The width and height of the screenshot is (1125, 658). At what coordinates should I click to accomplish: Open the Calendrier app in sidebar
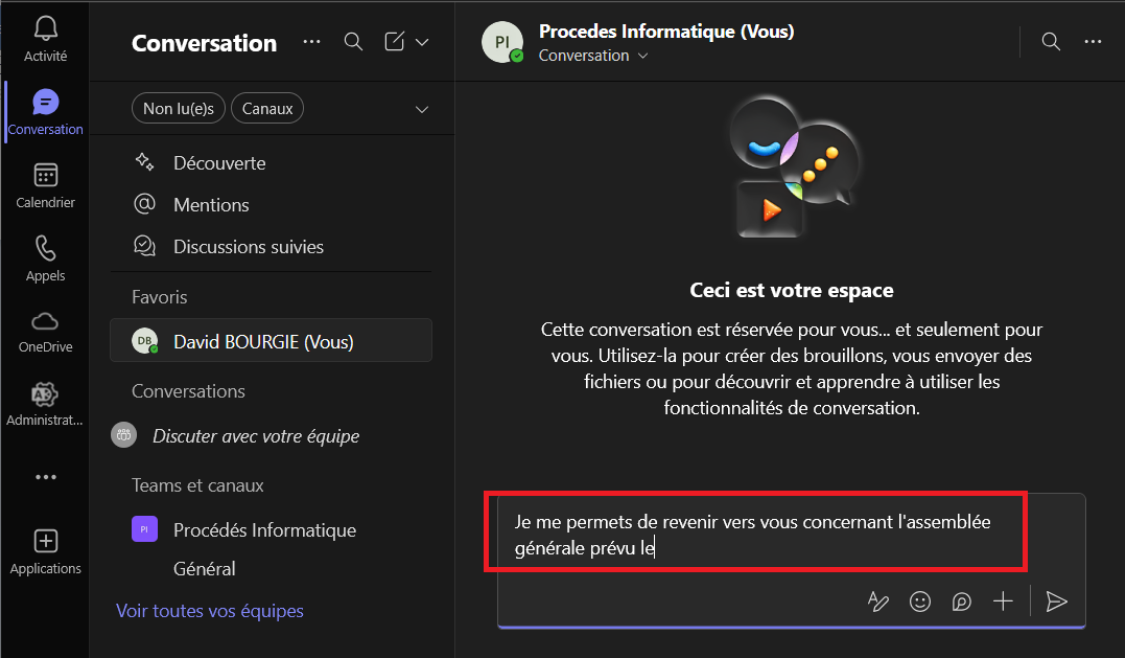click(x=45, y=177)
